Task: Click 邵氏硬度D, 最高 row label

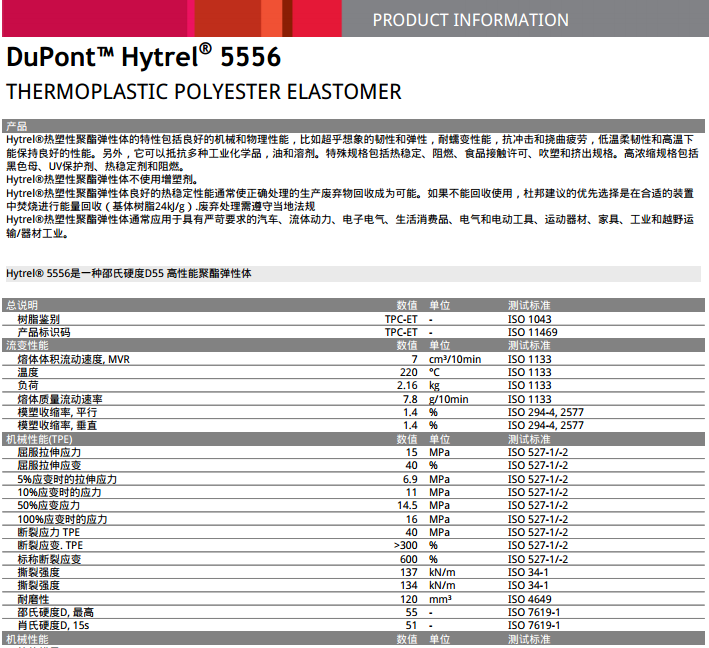Action: coord(56,612)
